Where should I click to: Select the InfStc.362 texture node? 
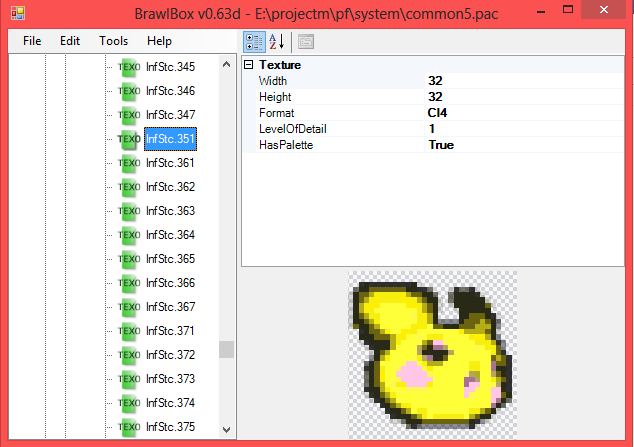(170, 187)
